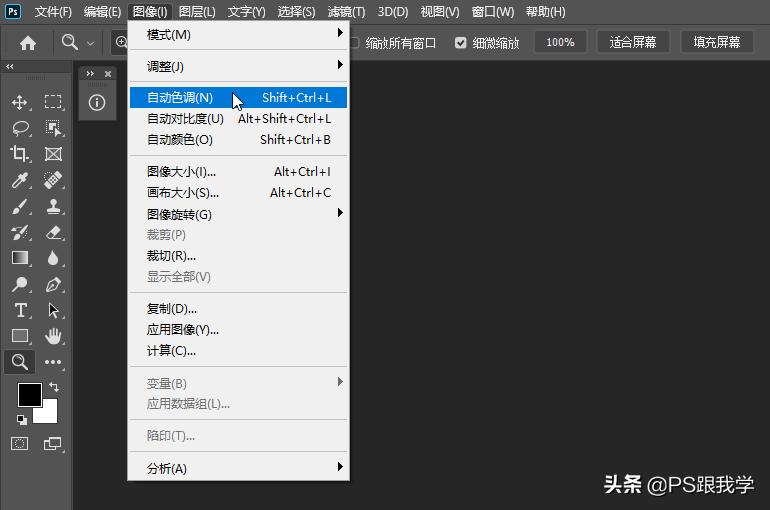Select the Object Selection tool
Image resolution: width=770 pixels, height=510 pixels.
click(x=53, y=128)
